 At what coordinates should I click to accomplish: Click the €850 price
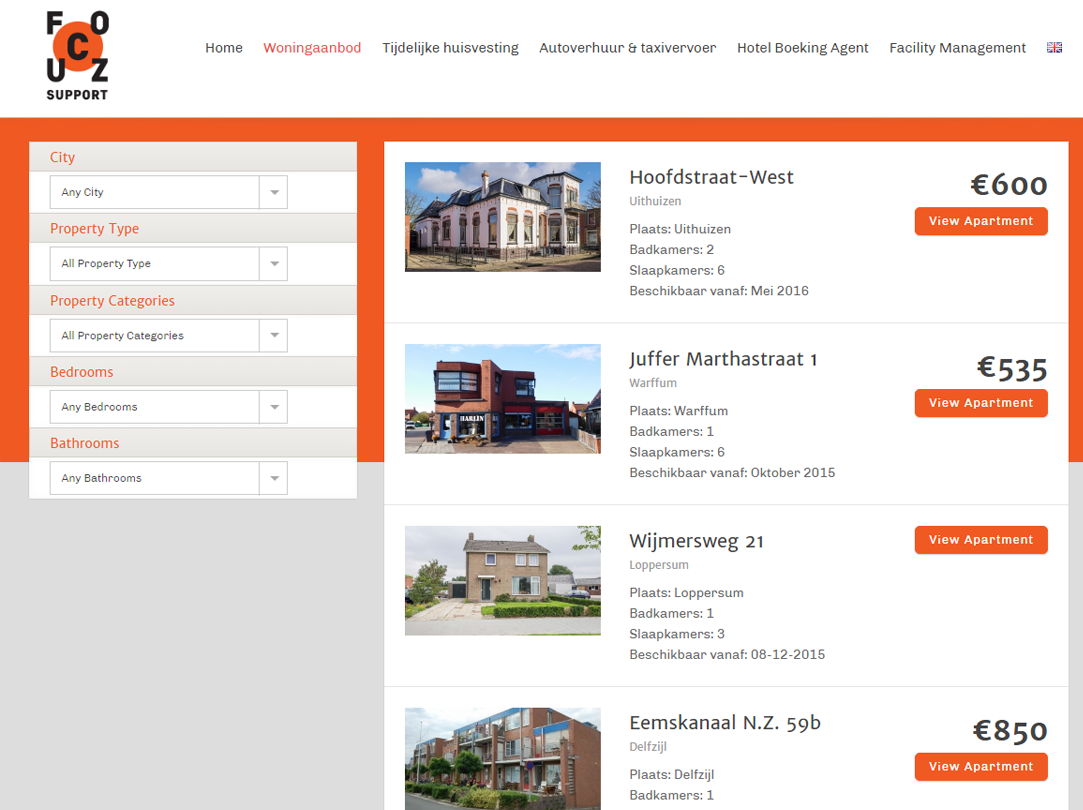click(x=1010, y=731)
